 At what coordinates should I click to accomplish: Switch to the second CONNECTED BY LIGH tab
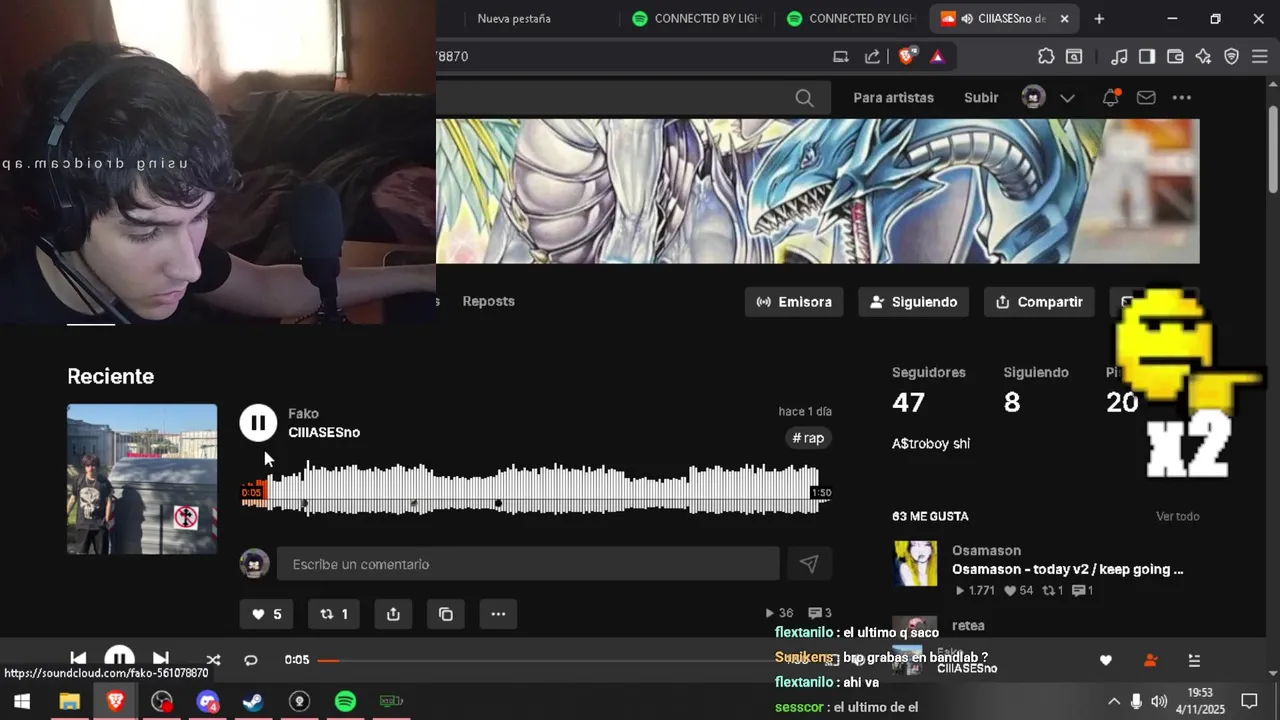(x=851, y=18)
